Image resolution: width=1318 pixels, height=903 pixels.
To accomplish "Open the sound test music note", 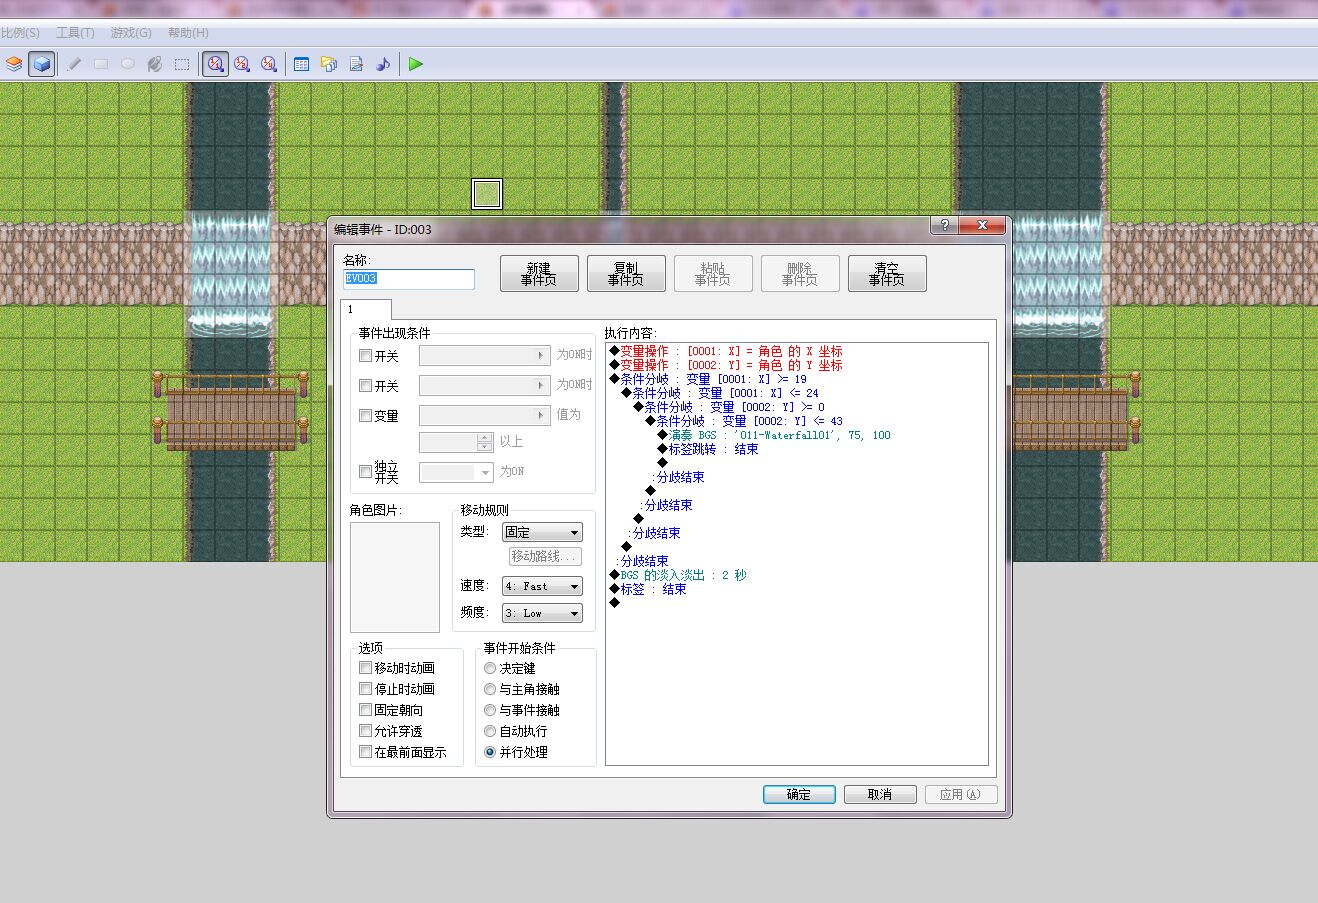I will 383,64.
